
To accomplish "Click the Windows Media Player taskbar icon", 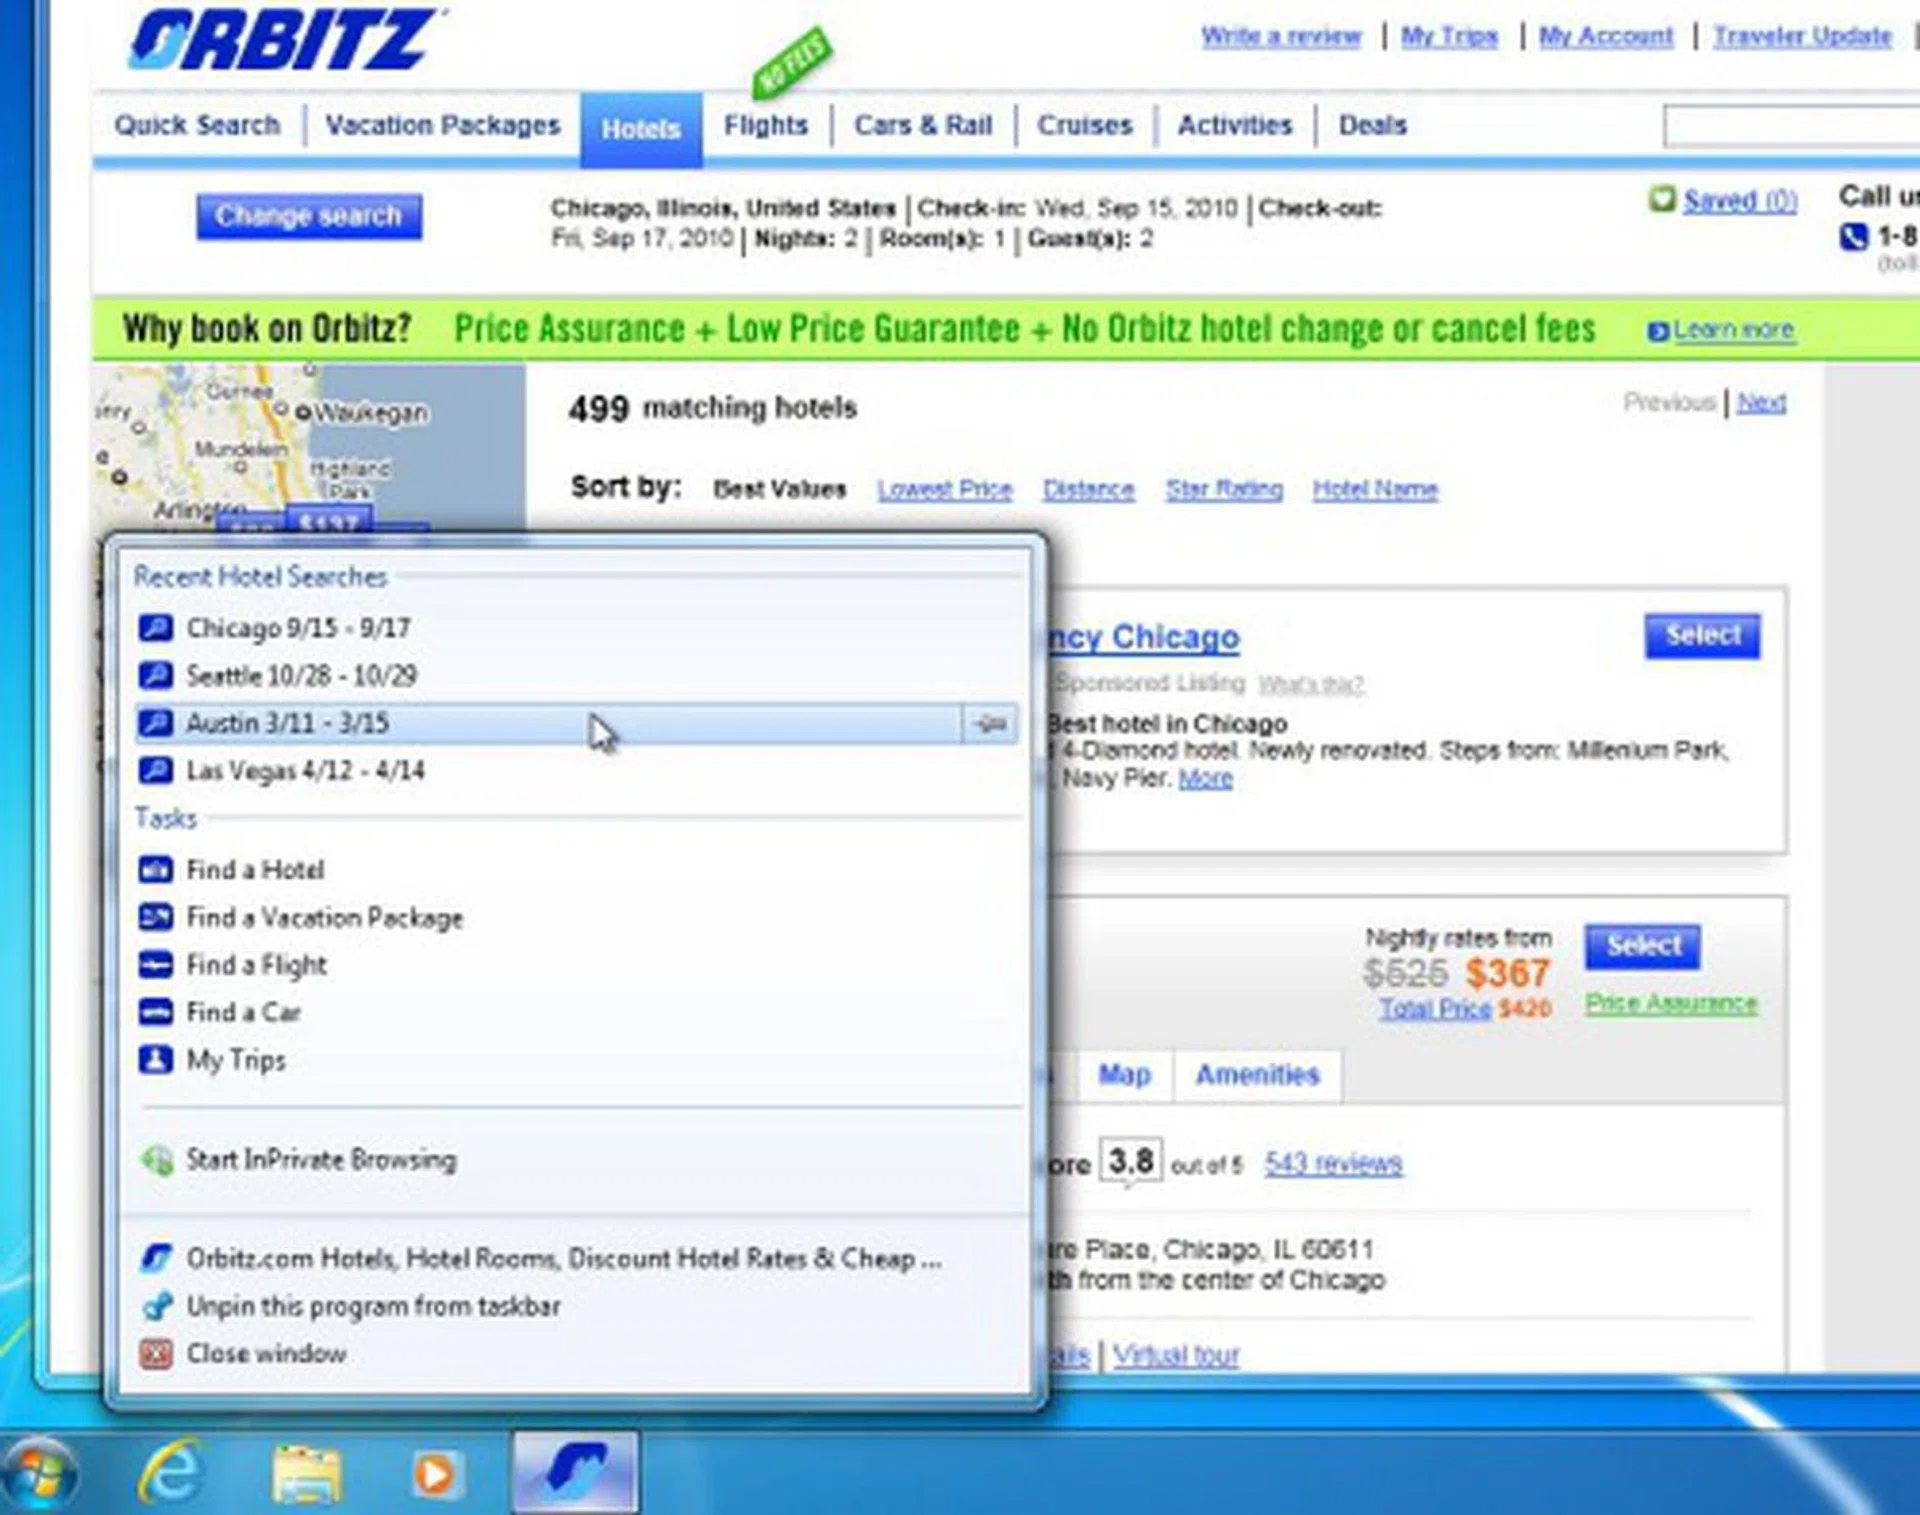I will [434, 1474].
